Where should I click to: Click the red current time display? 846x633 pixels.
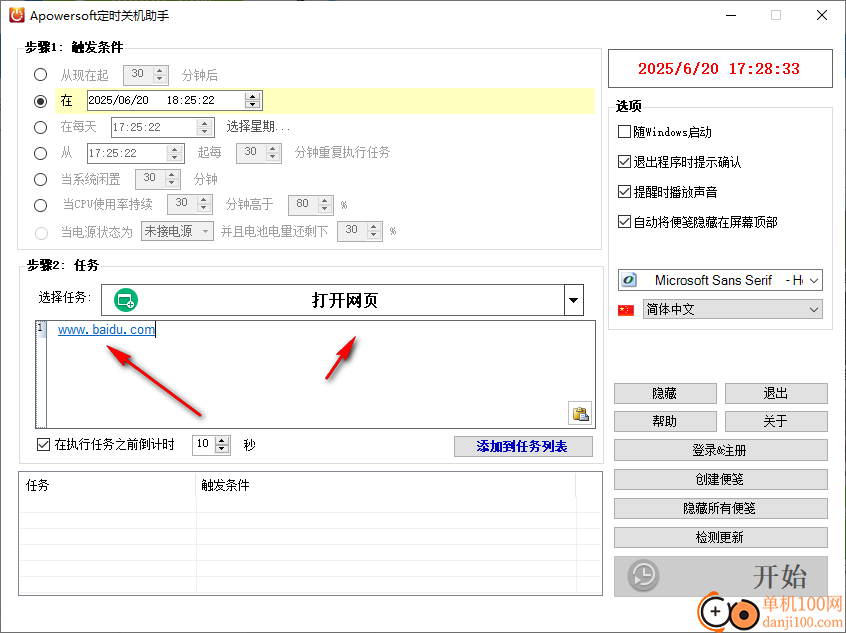[719, 69]
